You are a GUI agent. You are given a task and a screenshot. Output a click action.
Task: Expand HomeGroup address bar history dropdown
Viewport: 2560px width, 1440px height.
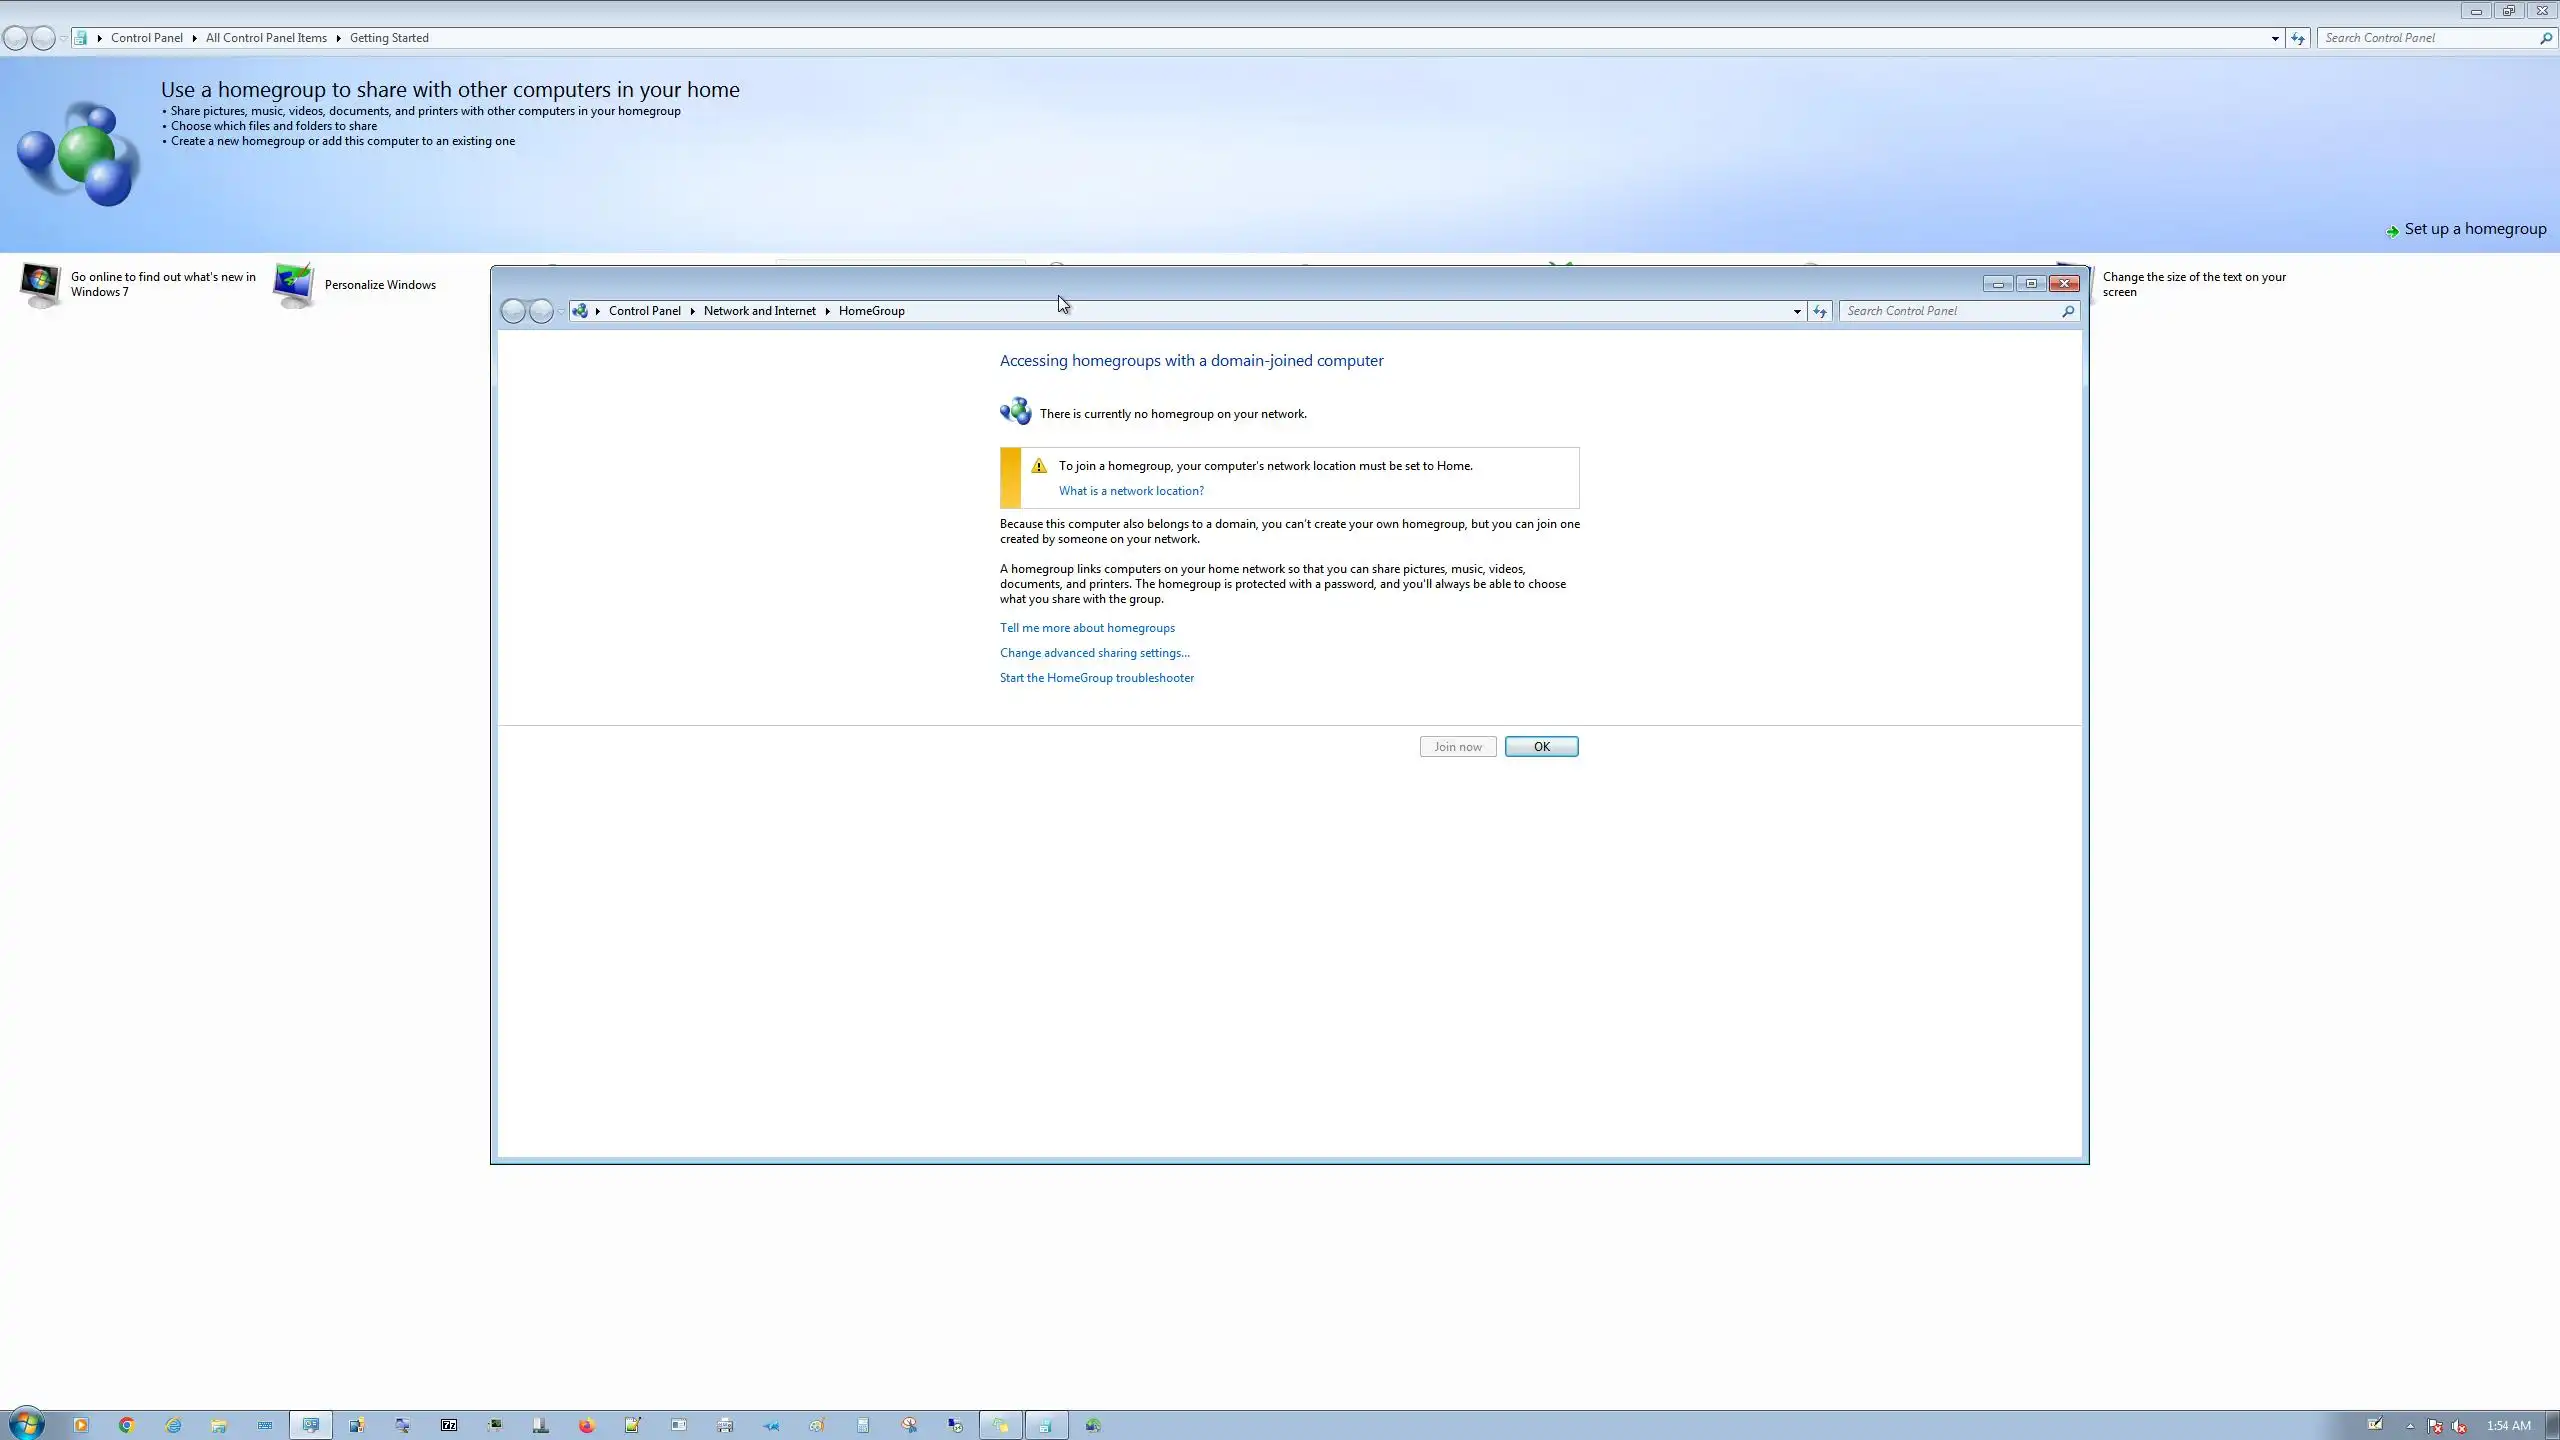(1797, 311)
